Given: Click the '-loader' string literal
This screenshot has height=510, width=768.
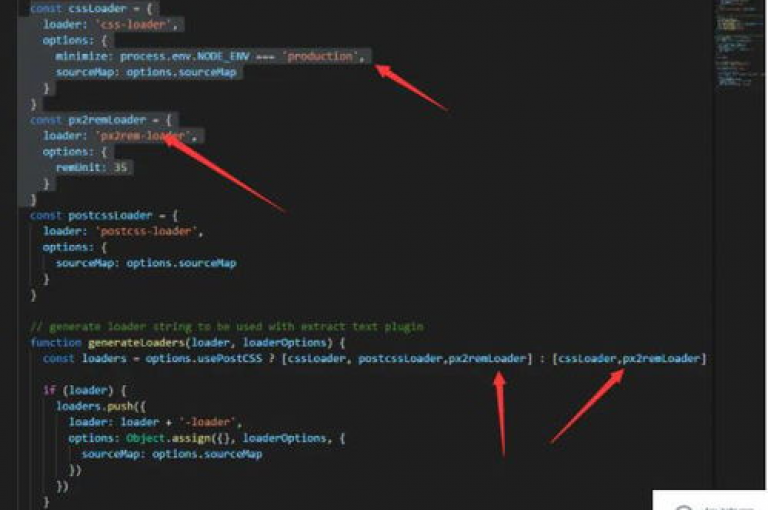Looking at the screenshot, I should (x=208, y=422).
